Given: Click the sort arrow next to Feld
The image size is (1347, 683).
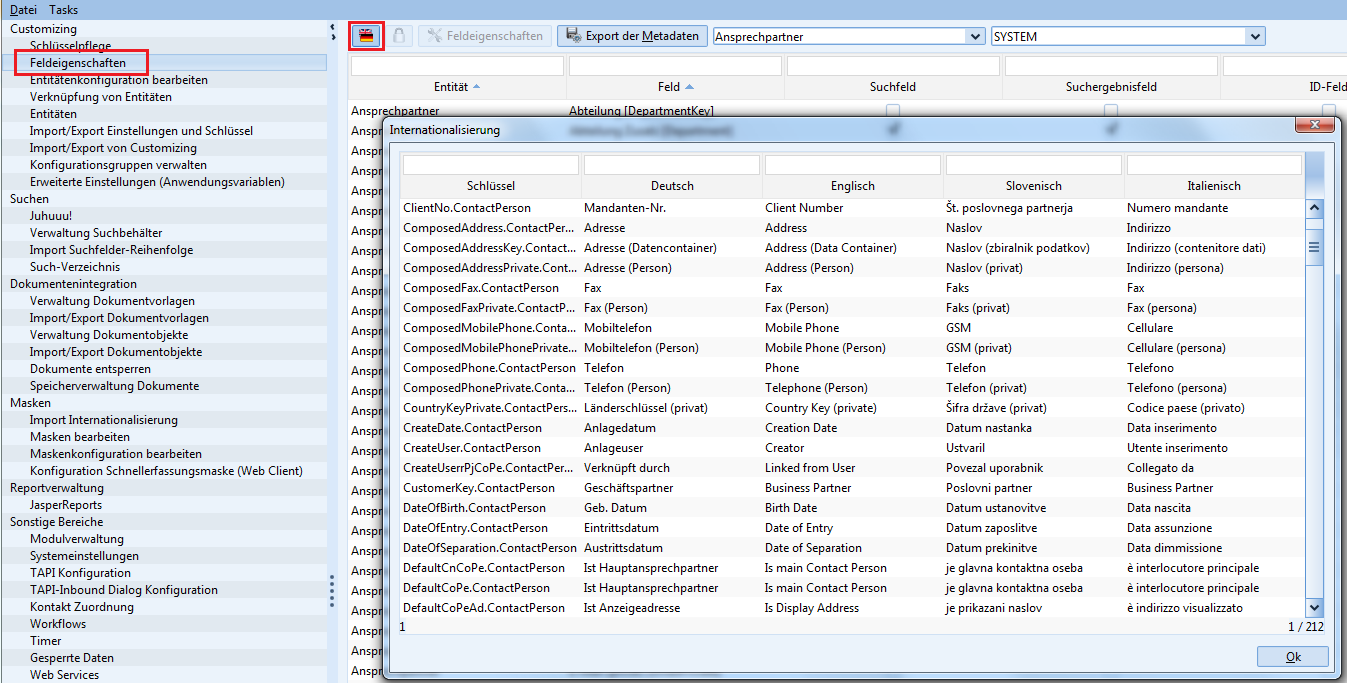Looking at the screenshot, I should [x=690, y=87].
